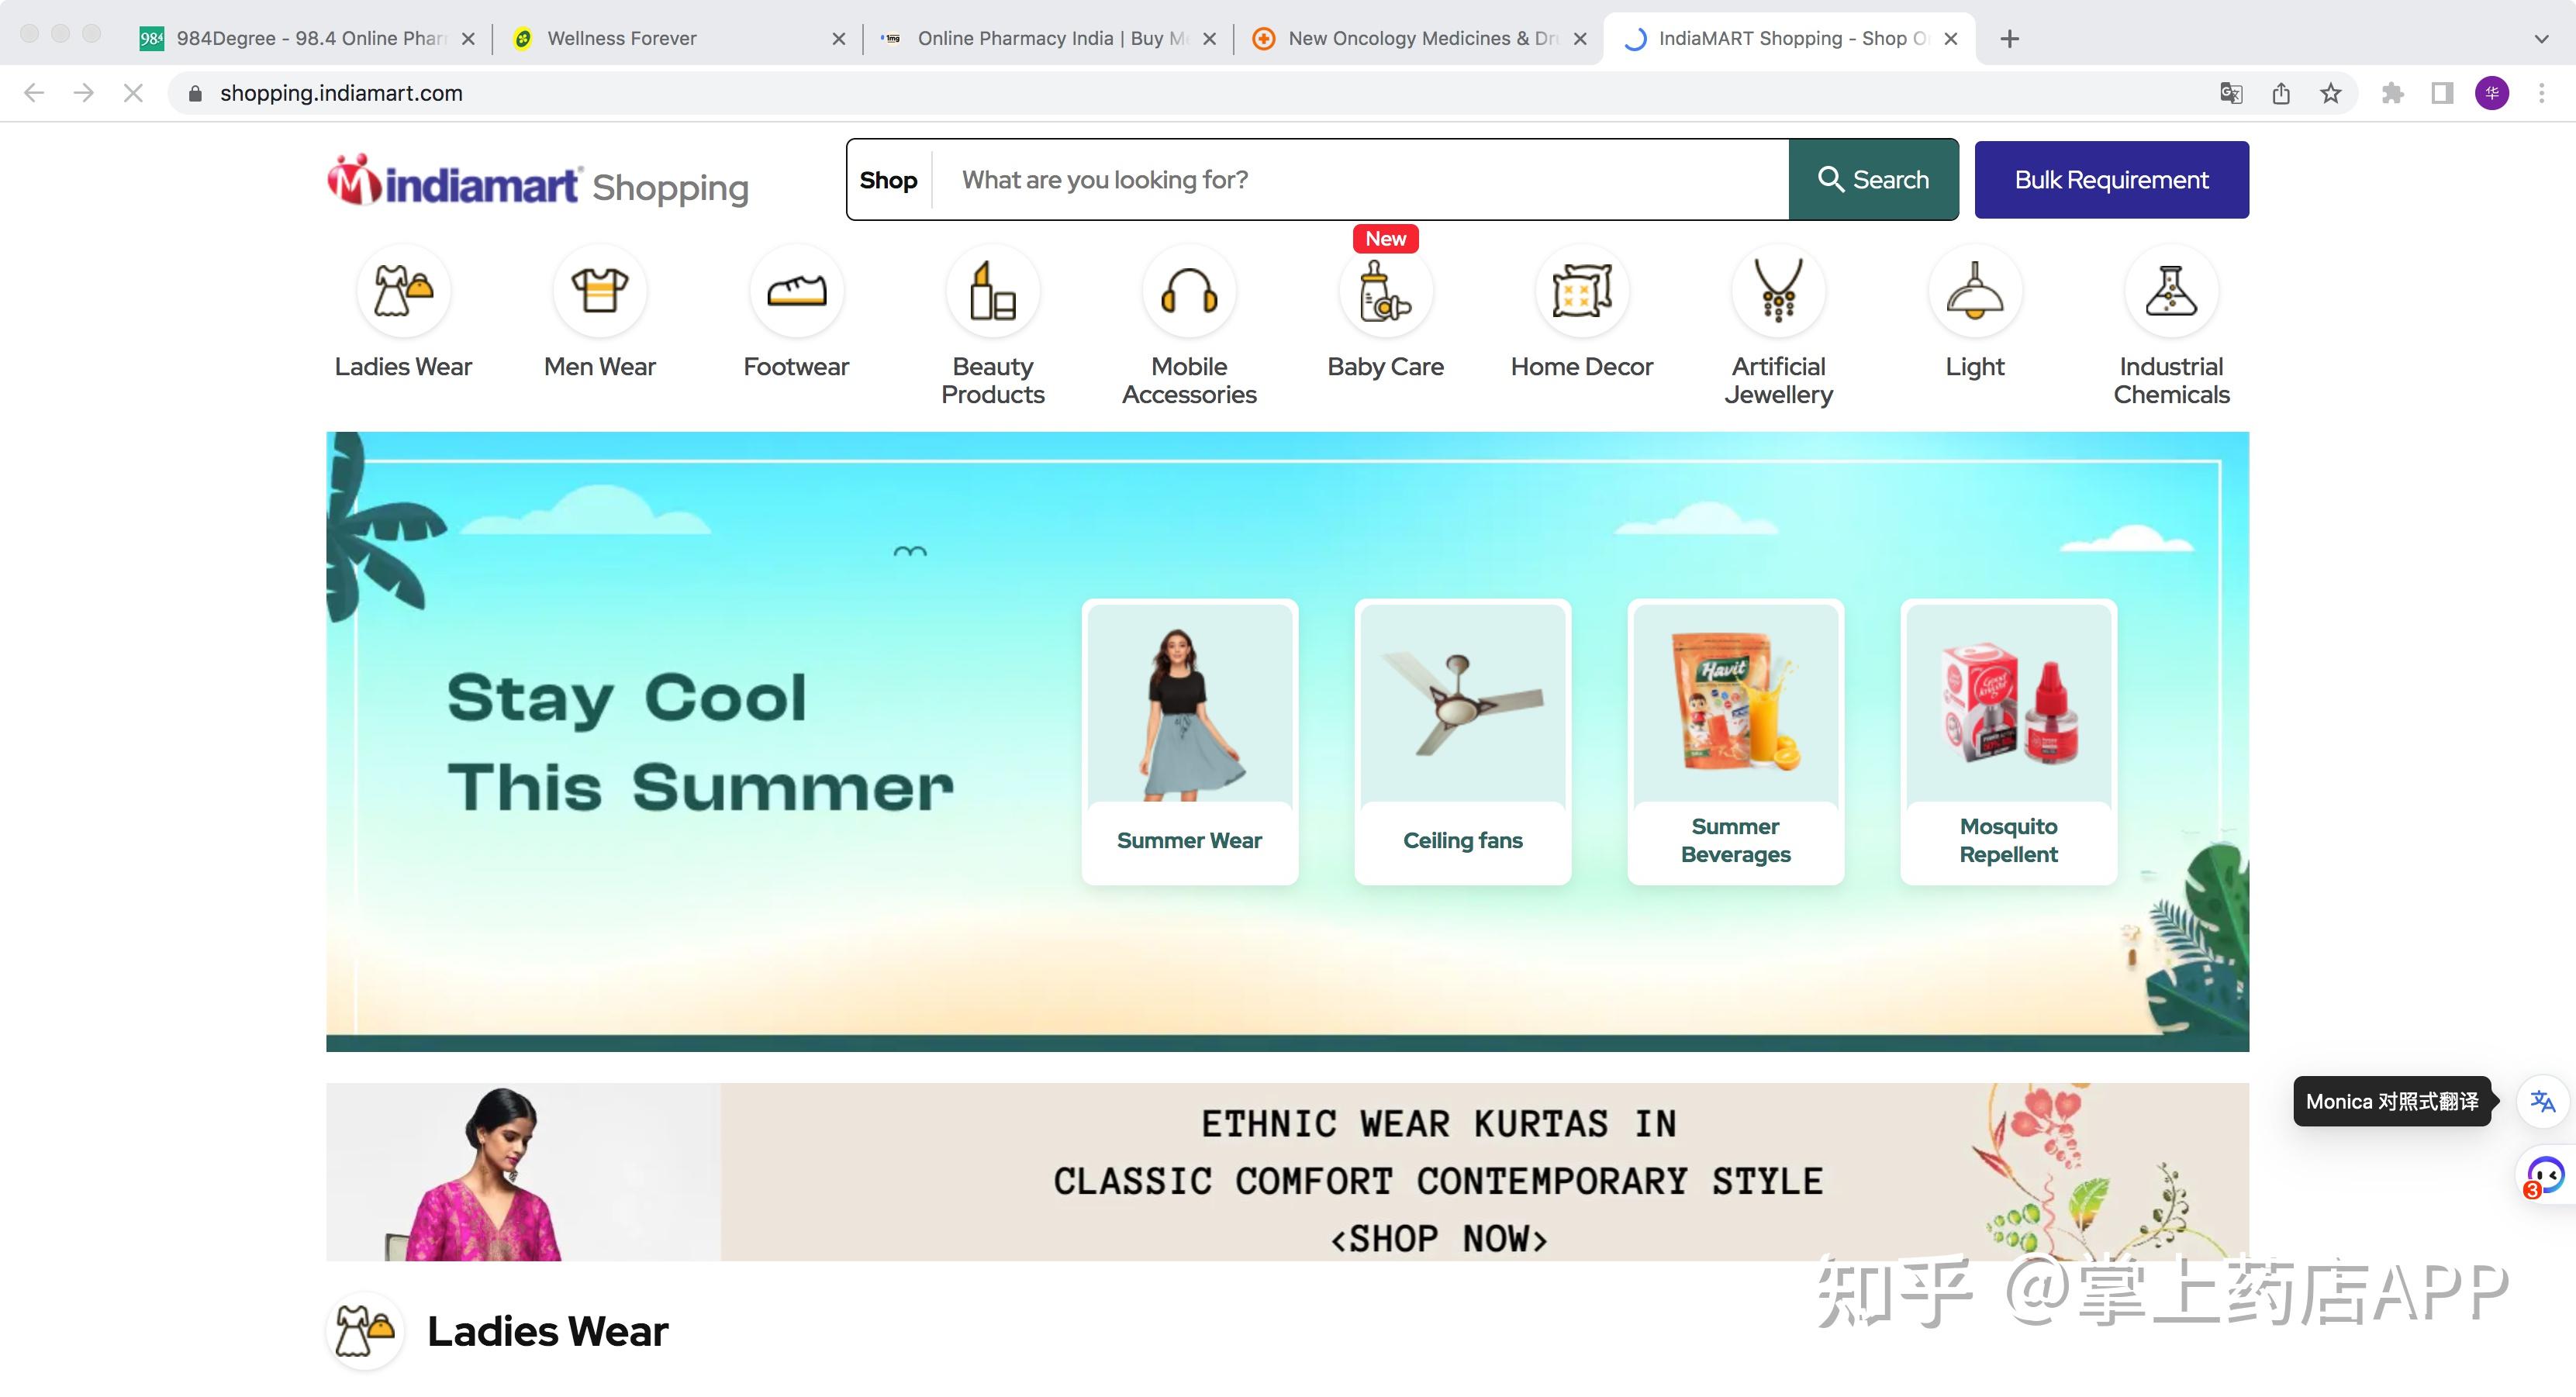Open the Monica assistant chat icon
Viewport: 2576px width, 1397px height.
click(x=2545, y=1175)
